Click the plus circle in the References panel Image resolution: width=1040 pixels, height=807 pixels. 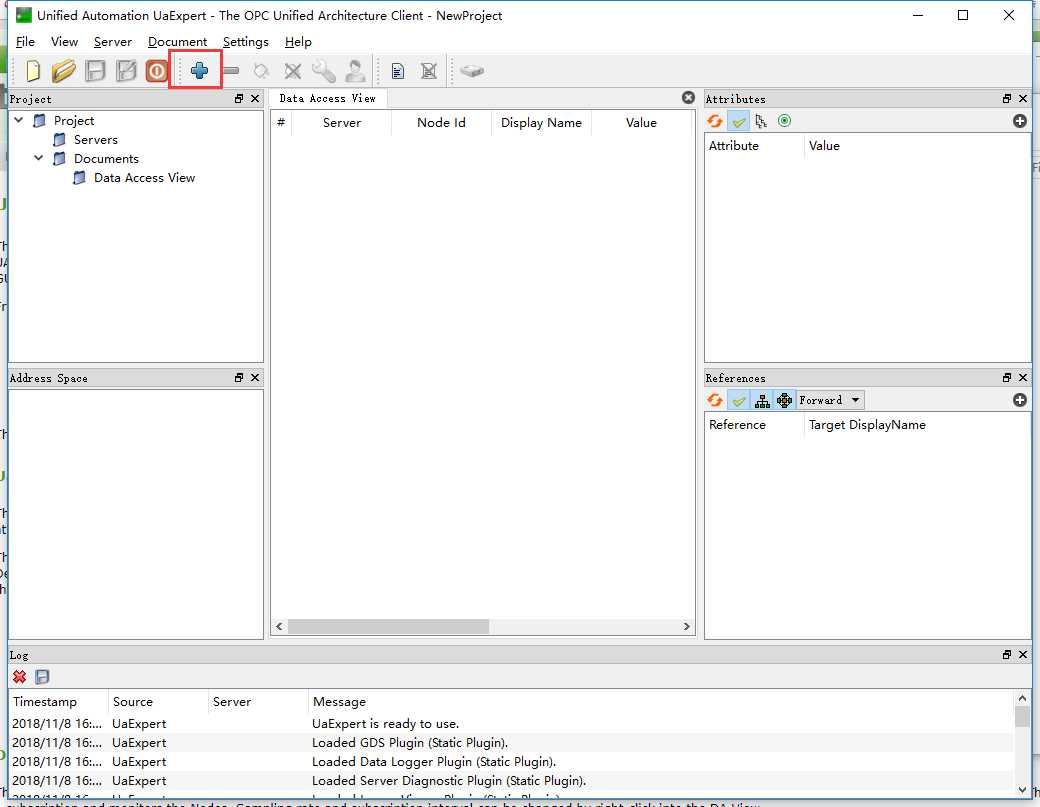[1019, 400]
